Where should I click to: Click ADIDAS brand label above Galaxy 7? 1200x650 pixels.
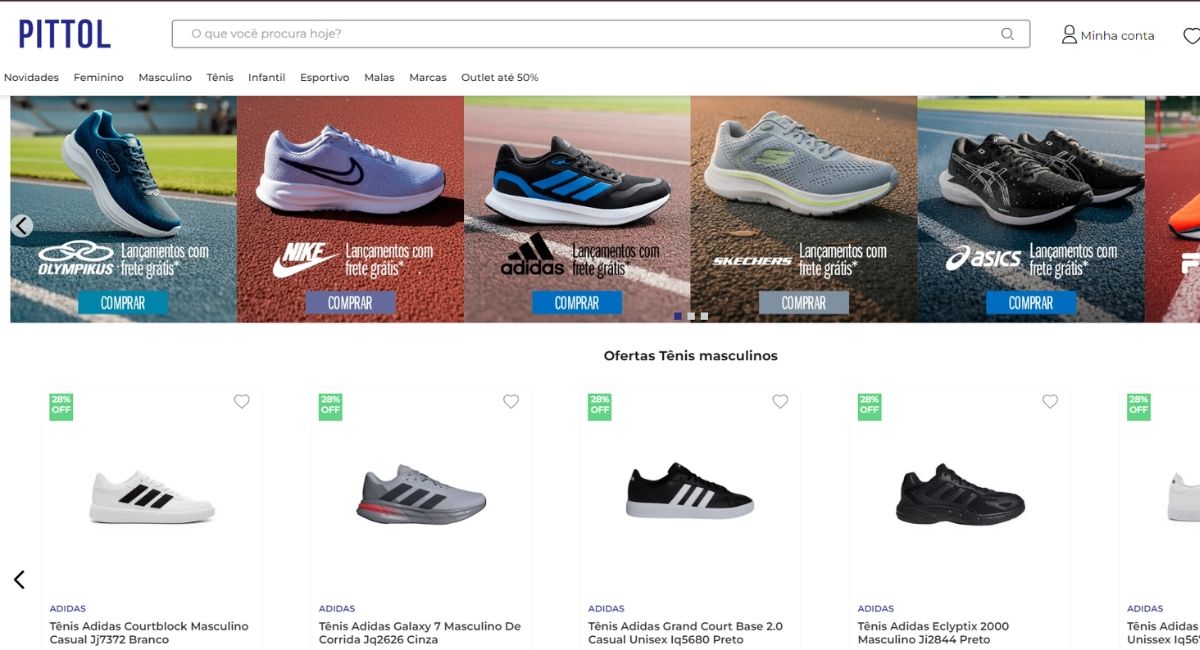coord(337,608)
